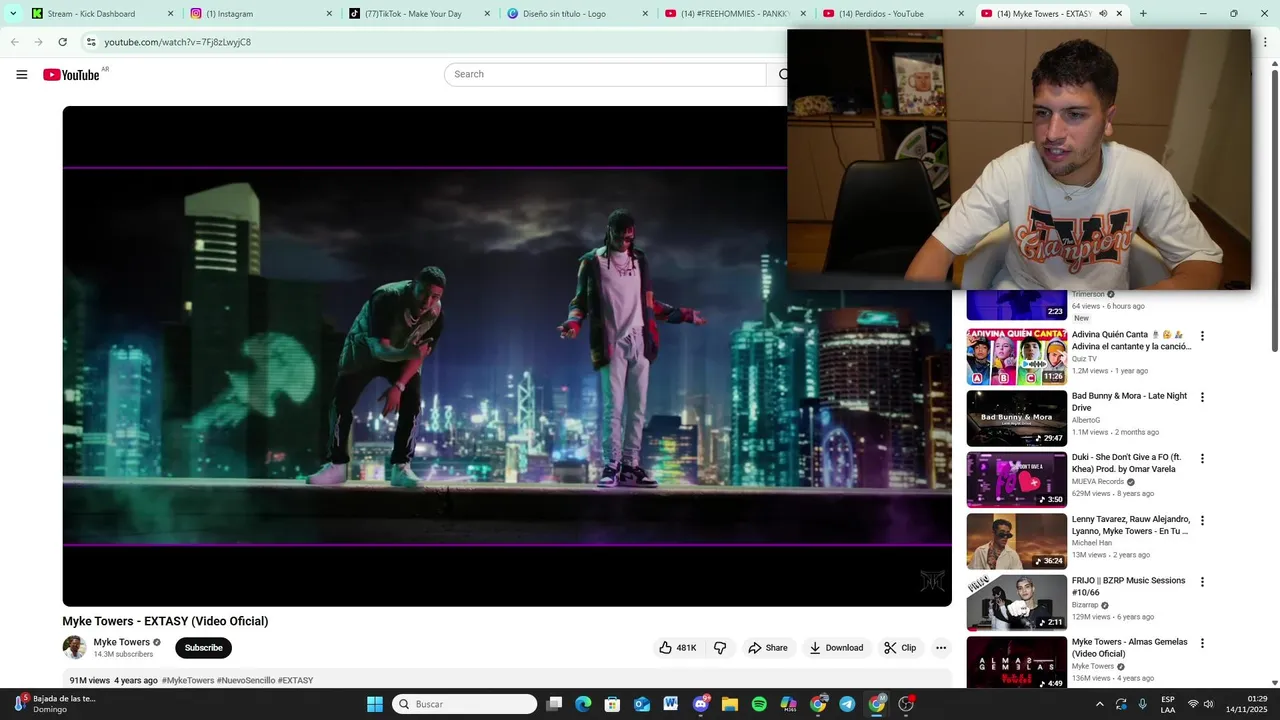
Task: Click inside the YouTube search field
Action: (605, 74)
